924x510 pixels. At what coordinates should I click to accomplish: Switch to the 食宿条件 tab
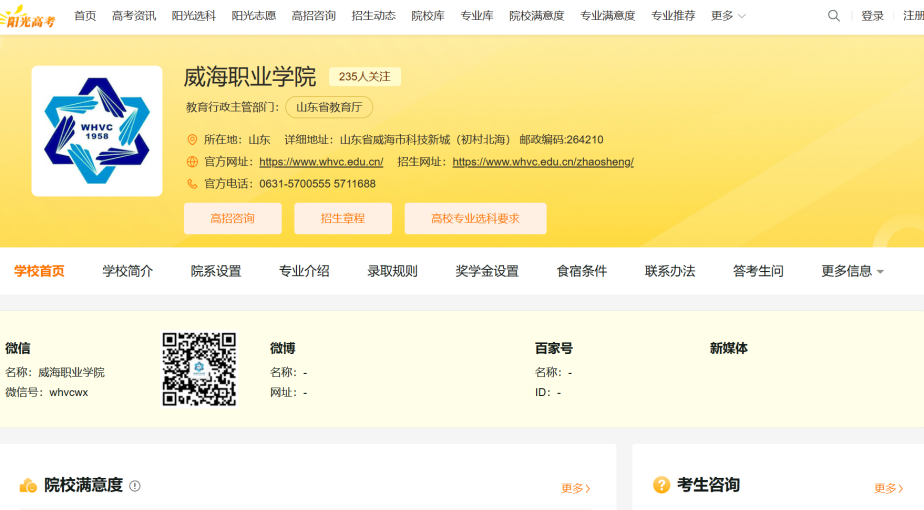(x=582, y=271)
